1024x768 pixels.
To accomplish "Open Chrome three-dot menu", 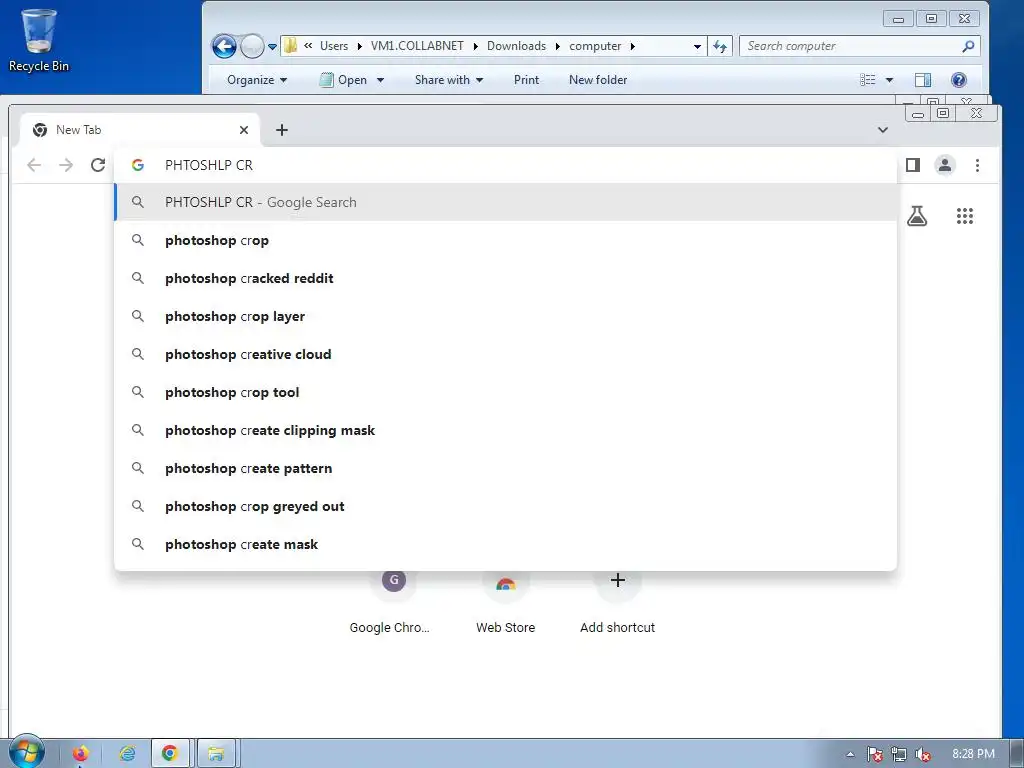I will (x=978, y=165).
